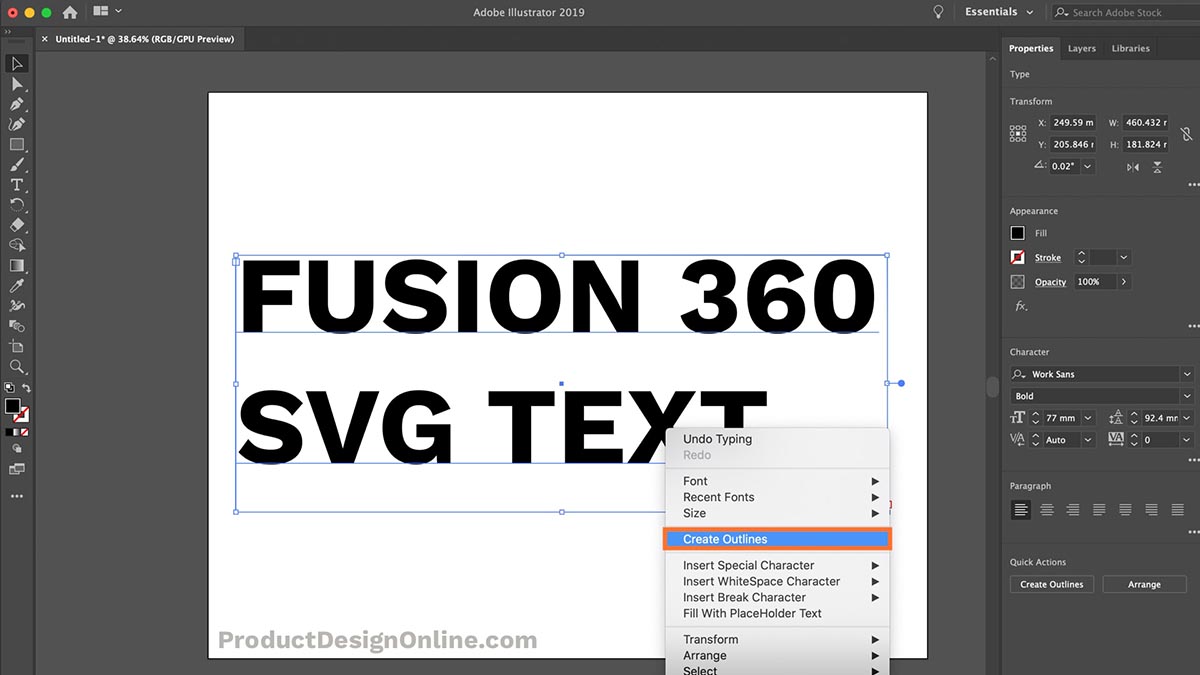
Task: Switch to the Libraries tab
Action: tap(1131, 48)
